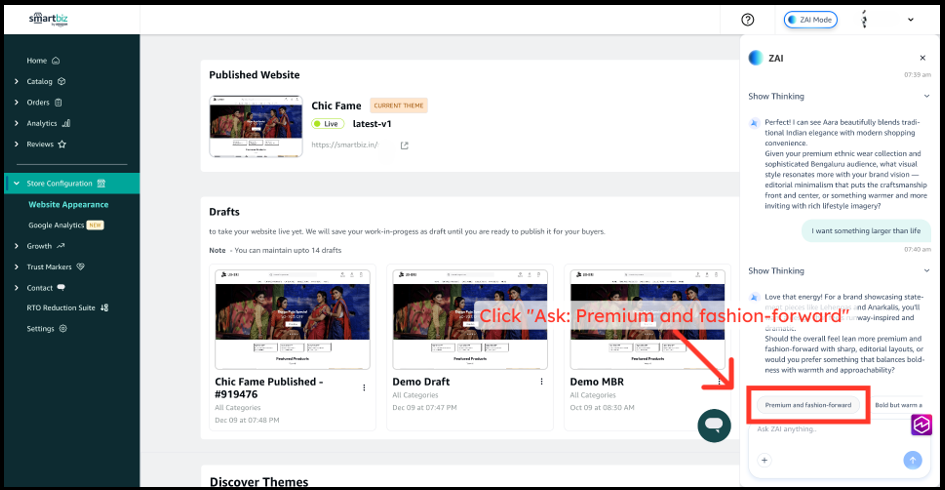The image size is (945, 490).
Task: Click the help question mark icon
Action: click(748, 19)
